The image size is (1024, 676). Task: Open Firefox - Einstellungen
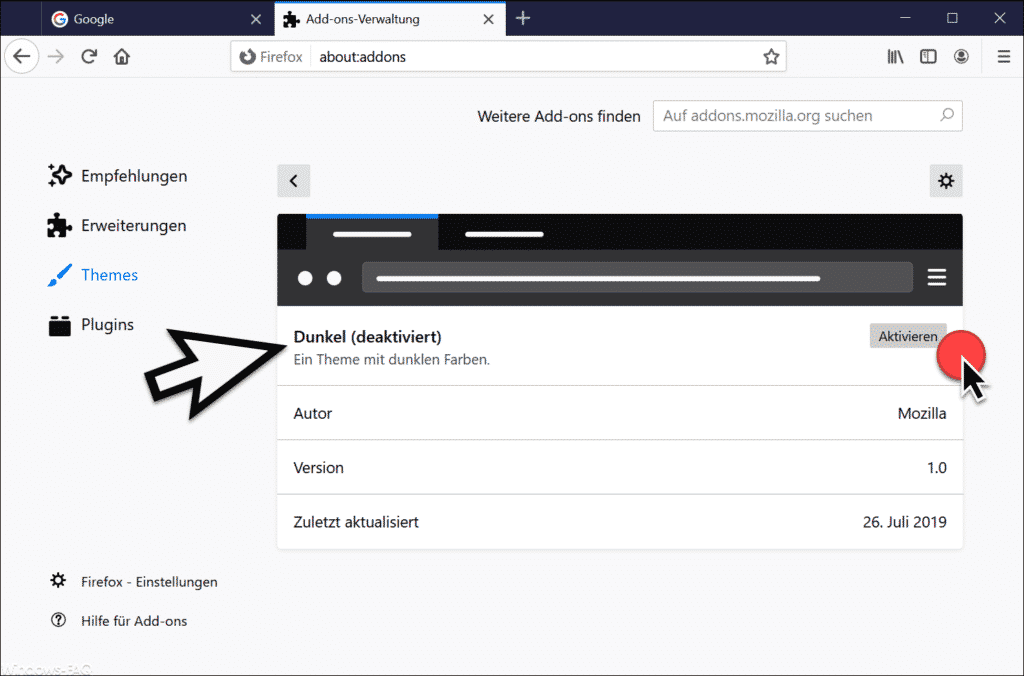coord(134,581)
